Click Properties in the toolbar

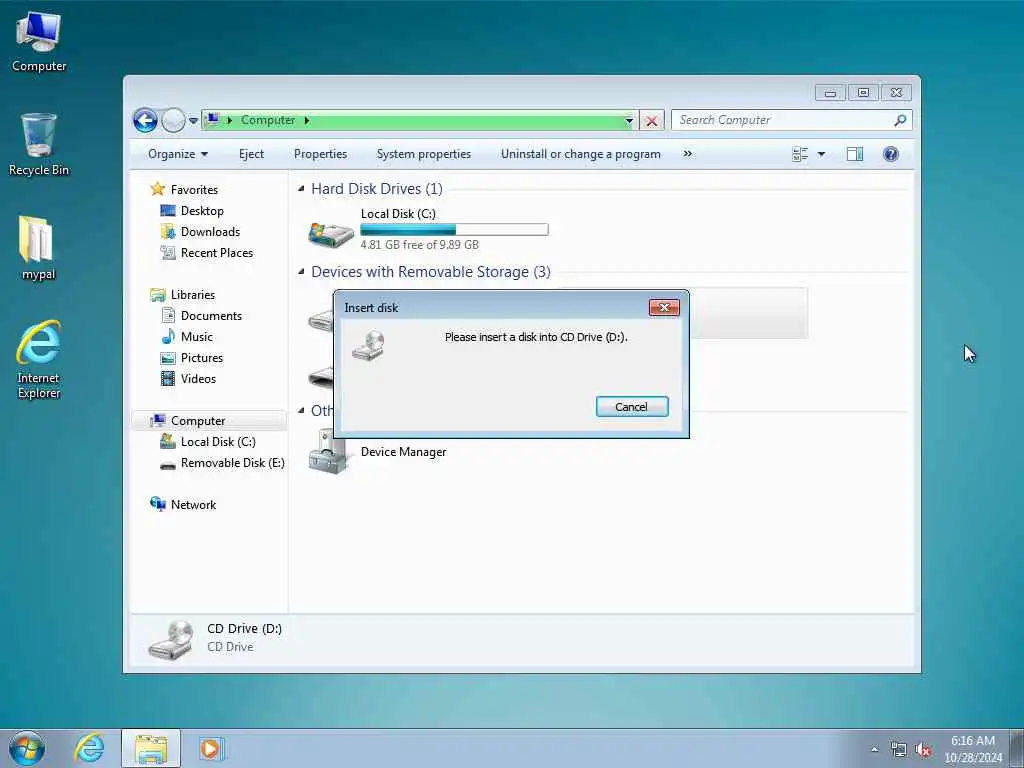[320, 154]
